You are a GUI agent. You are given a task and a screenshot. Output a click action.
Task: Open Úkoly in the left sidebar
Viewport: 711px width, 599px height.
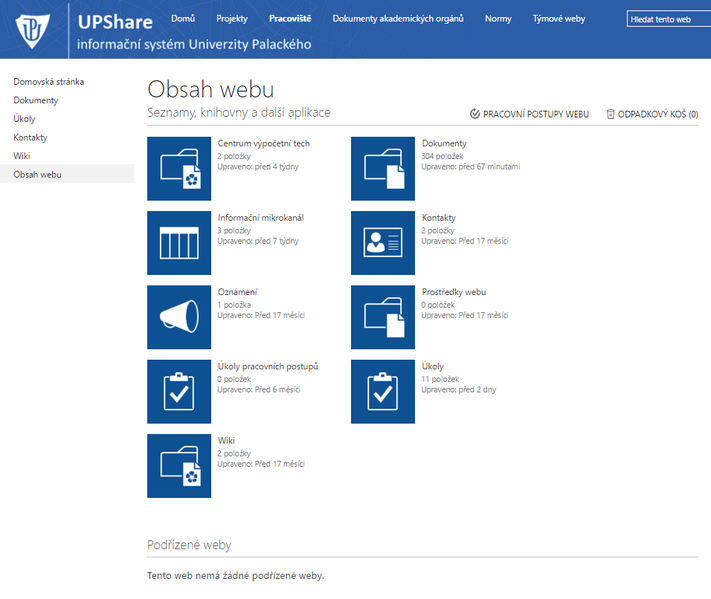pos(24,119)
